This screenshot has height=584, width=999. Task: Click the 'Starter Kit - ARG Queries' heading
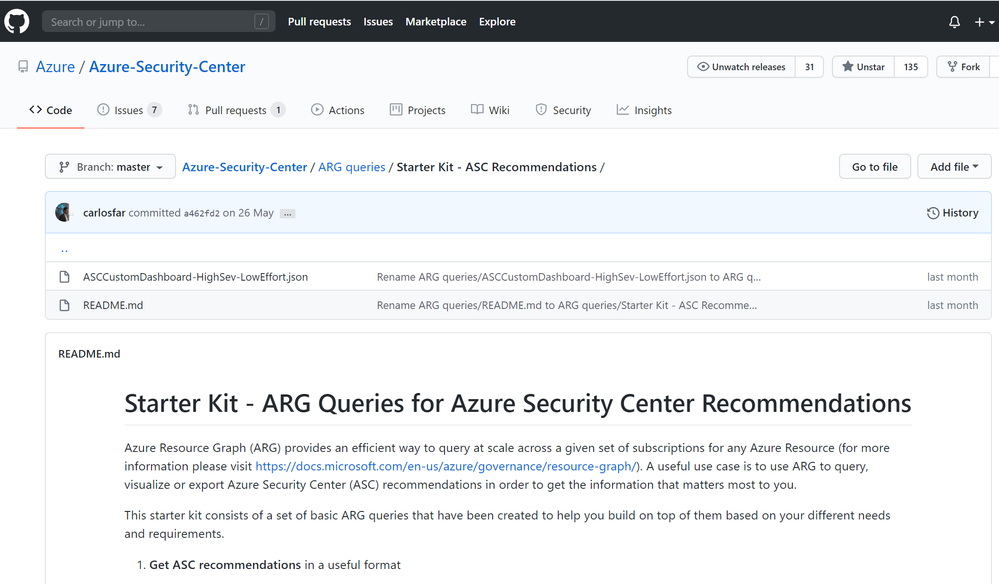[517, 404]
